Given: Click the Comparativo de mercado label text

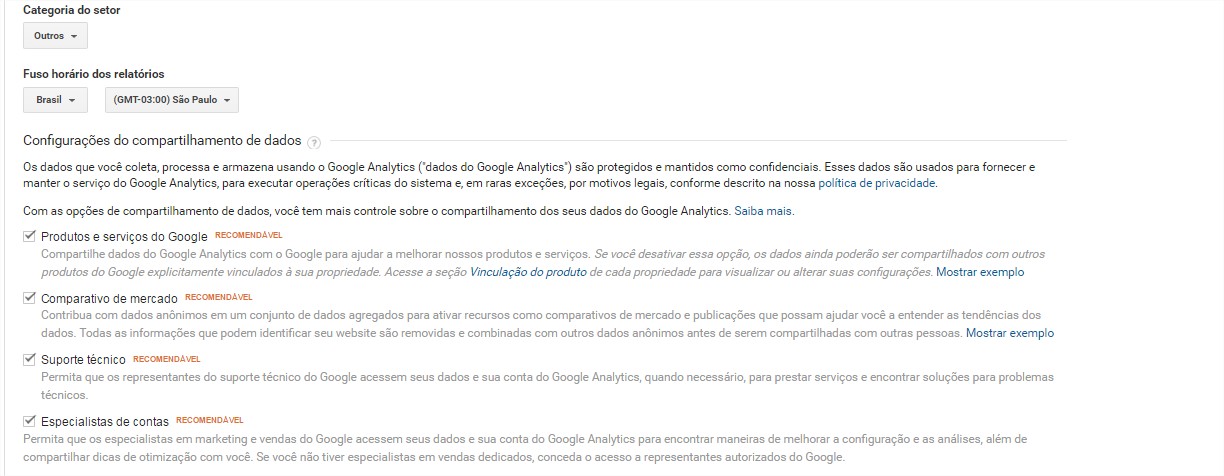Looking at the screenshot, I should [109, 299].
